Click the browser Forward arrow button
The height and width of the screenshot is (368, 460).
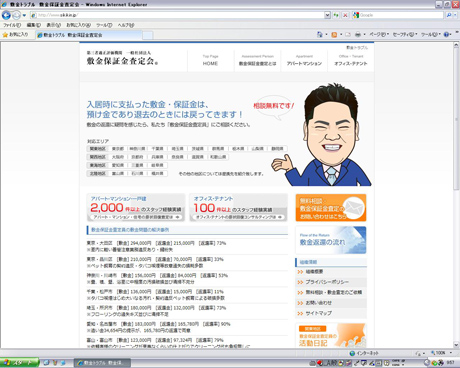(x=16, y=15)
